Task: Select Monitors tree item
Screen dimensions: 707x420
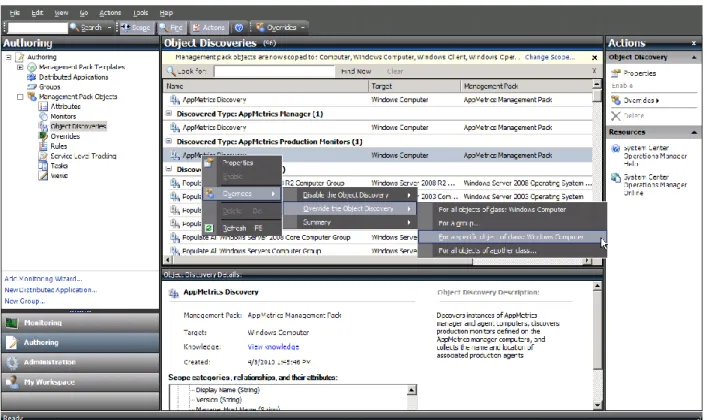Action: click(x=63, y=116)
